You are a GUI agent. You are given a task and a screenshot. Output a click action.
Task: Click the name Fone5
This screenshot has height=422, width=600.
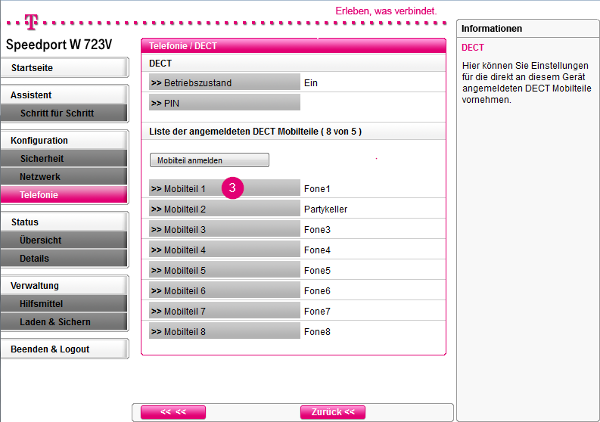pyautogui.click(x=317, y=270)
